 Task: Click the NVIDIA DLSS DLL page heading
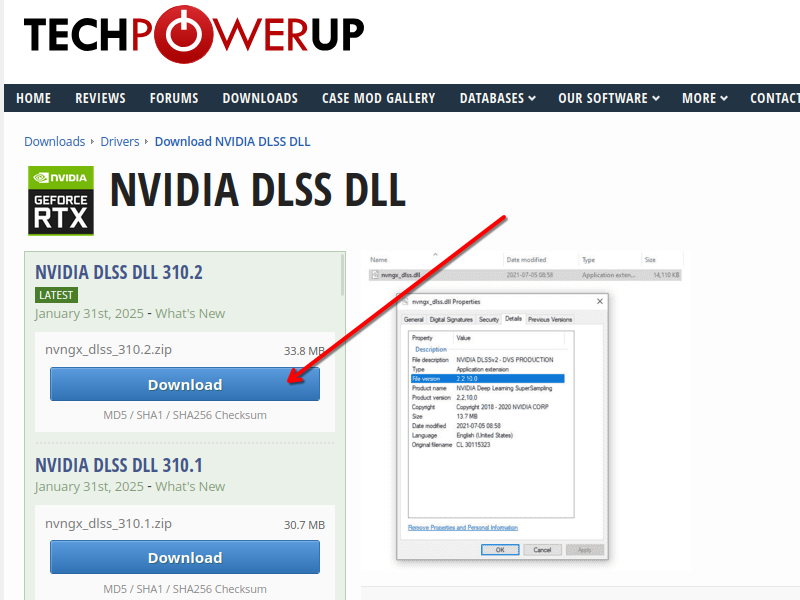point(258,190)
